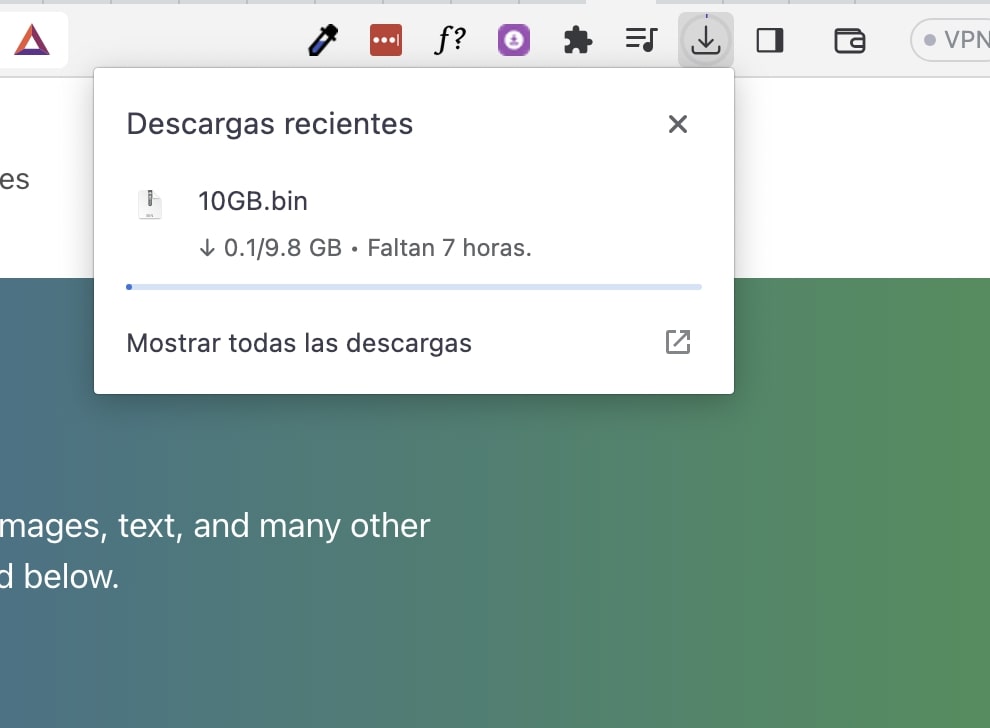Click the download progress bar
Viewport: 990px width, 728px height.
tap(414, 287)
